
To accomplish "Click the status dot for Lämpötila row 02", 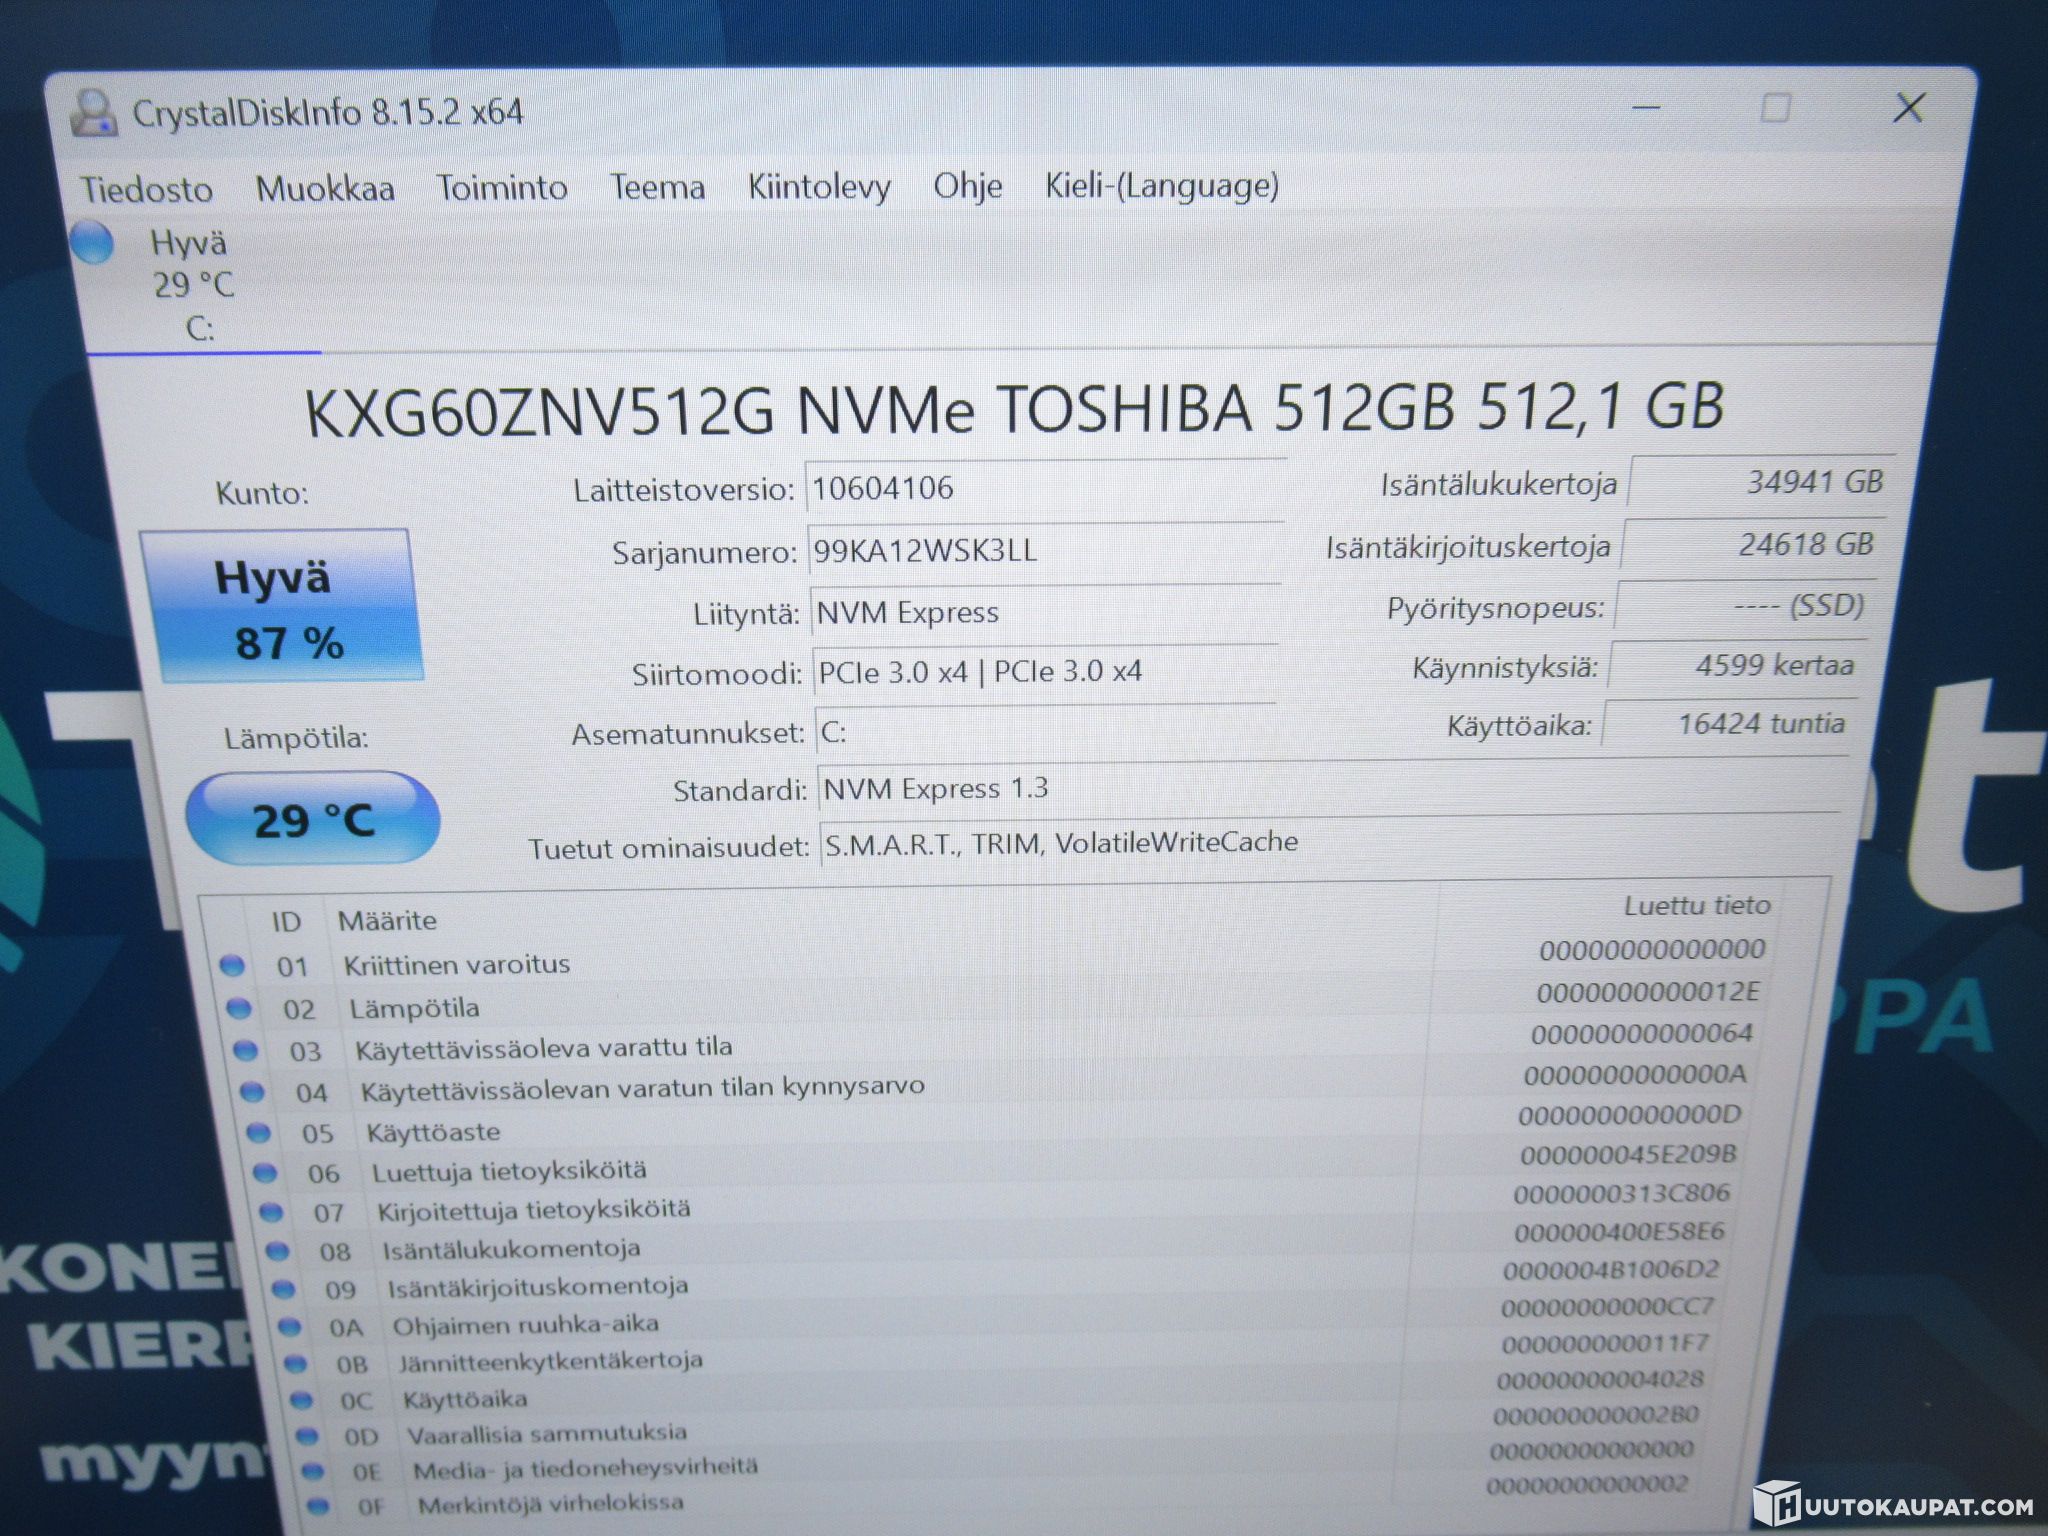I will tap(239, 1008).
